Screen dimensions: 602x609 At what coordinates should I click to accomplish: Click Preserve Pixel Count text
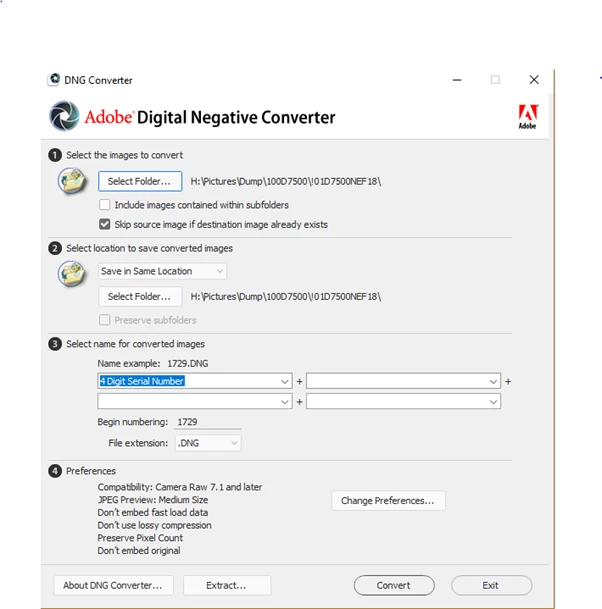[x=140, y=538]
